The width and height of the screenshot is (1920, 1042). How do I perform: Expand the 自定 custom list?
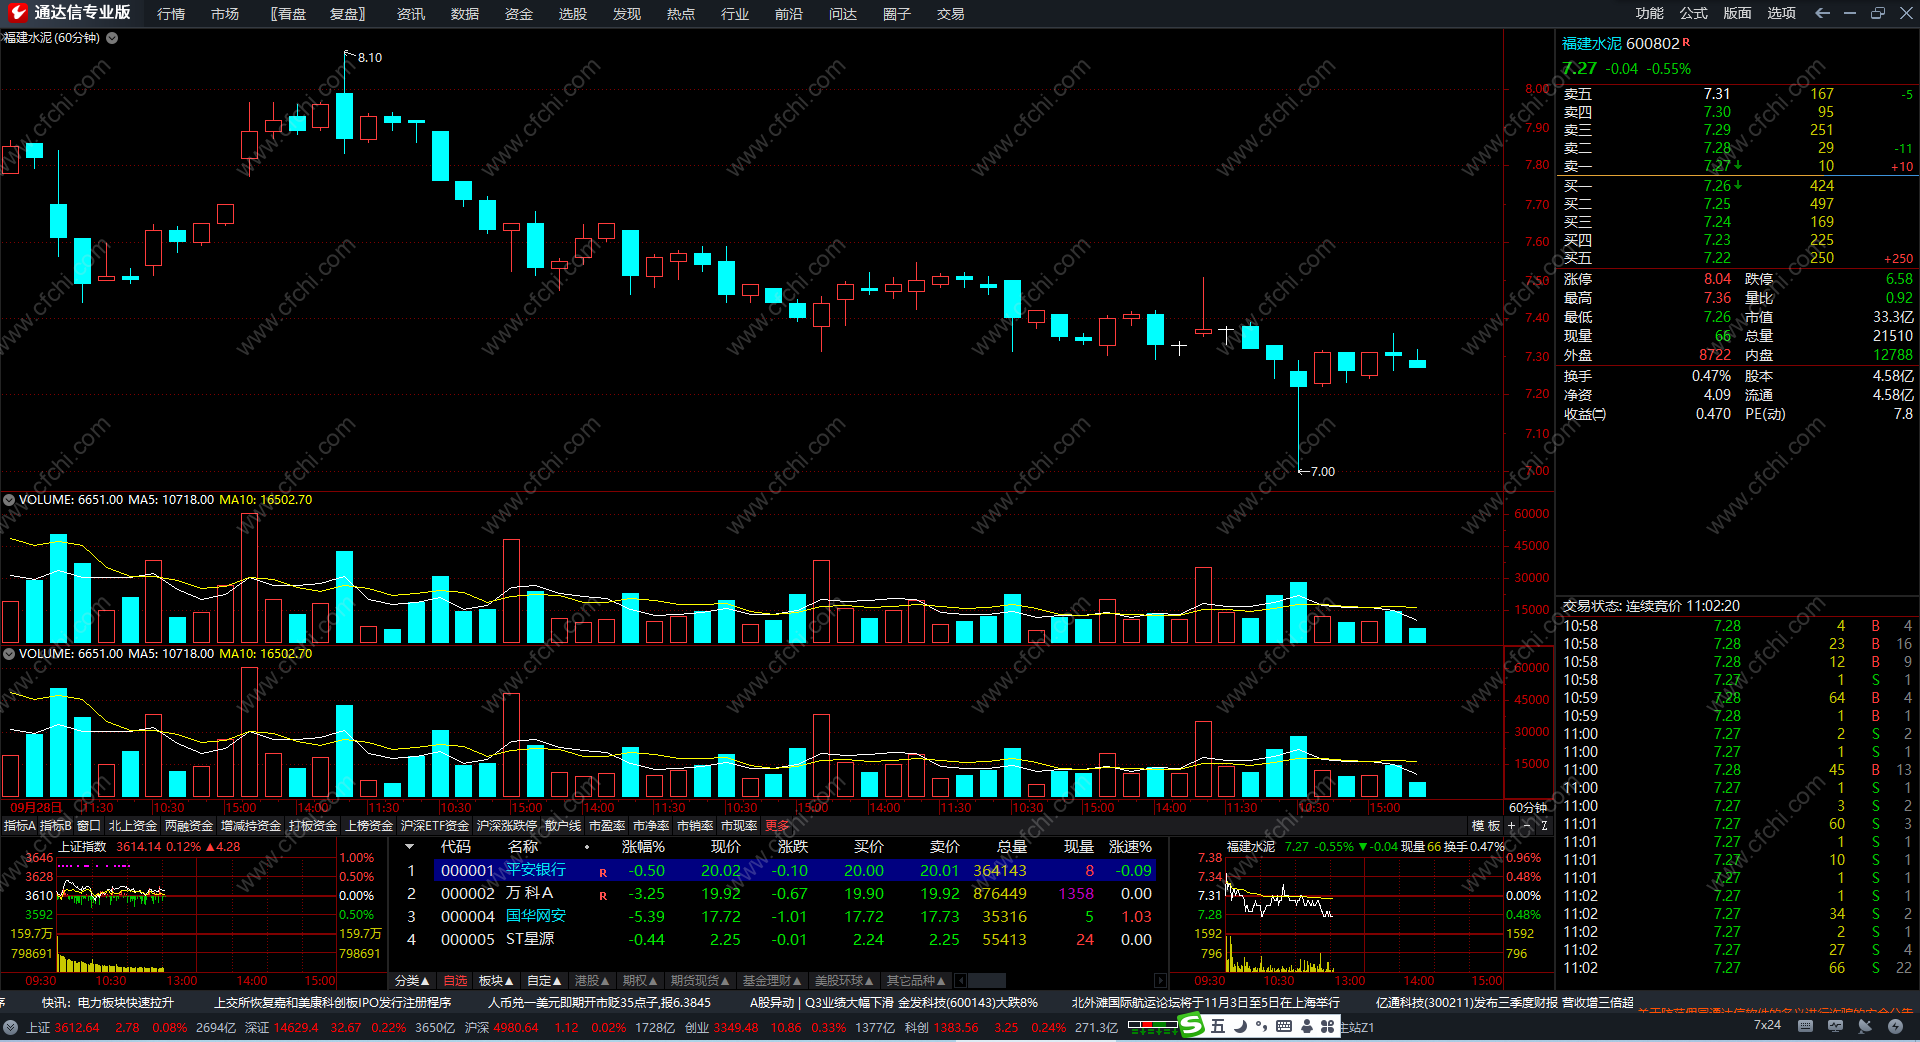(544, 981)
